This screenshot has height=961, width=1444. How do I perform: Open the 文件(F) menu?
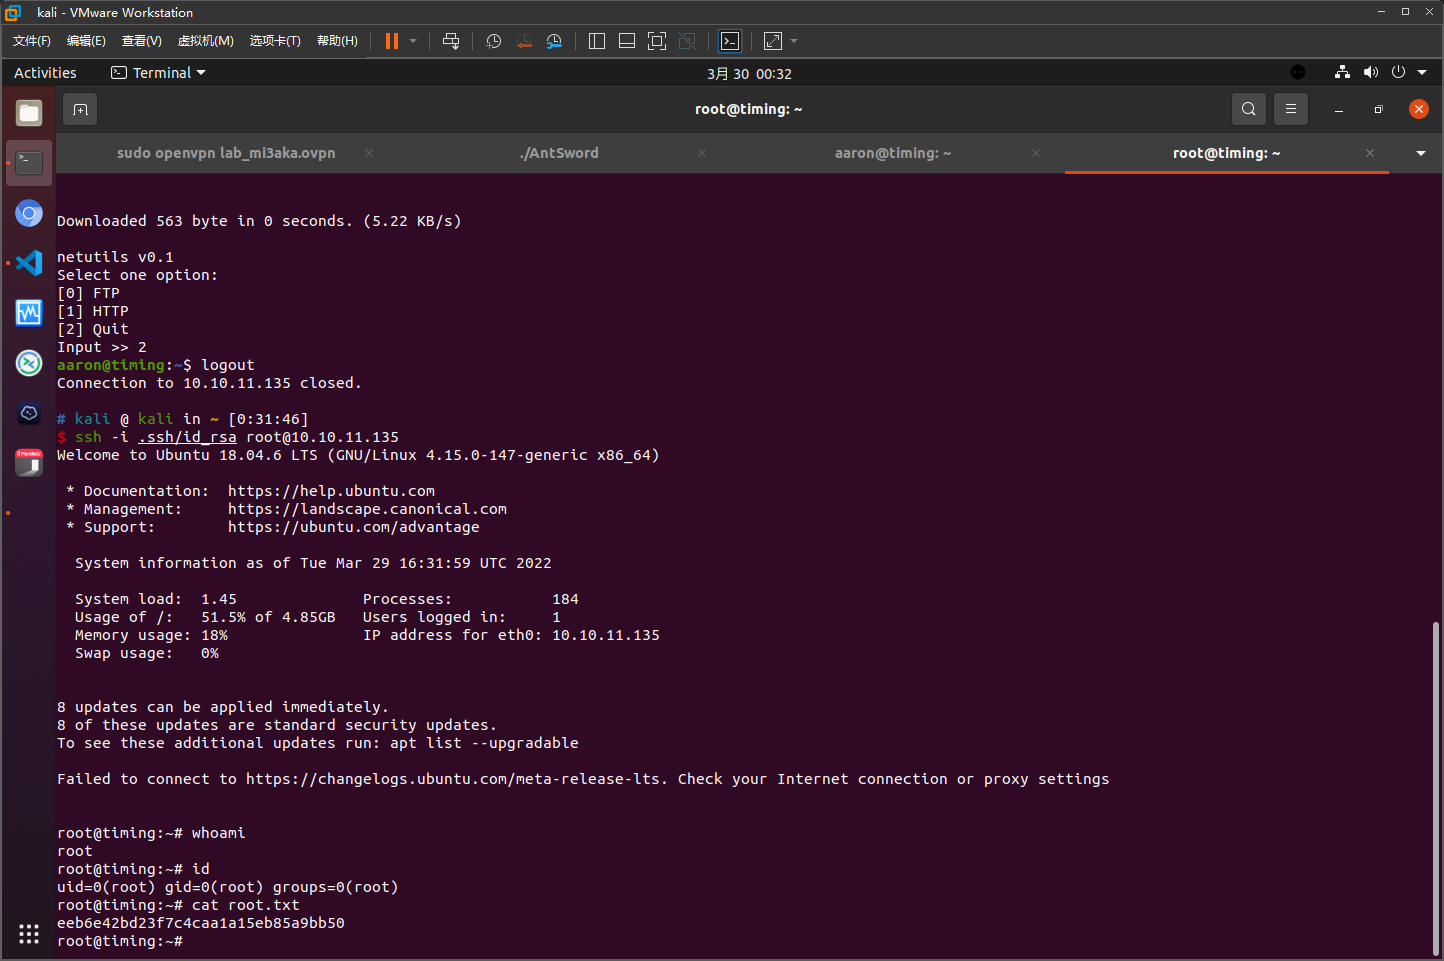[32, 41]
